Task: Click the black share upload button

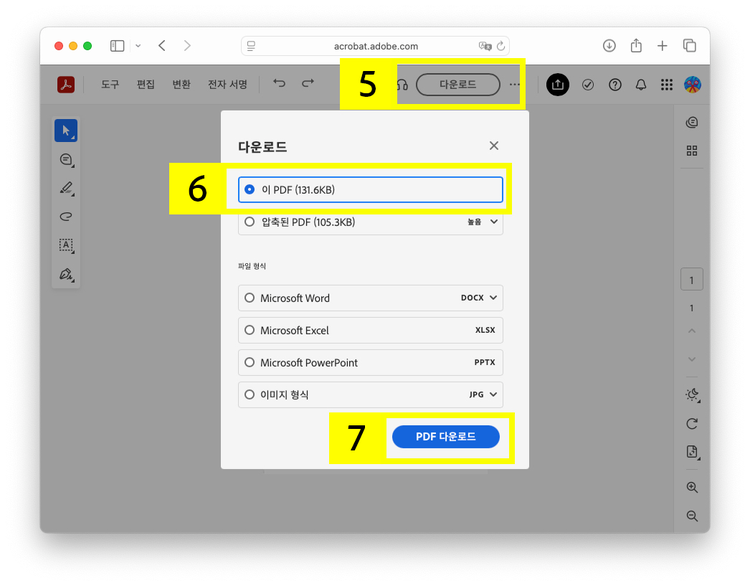Action: (x=558, y=85)
